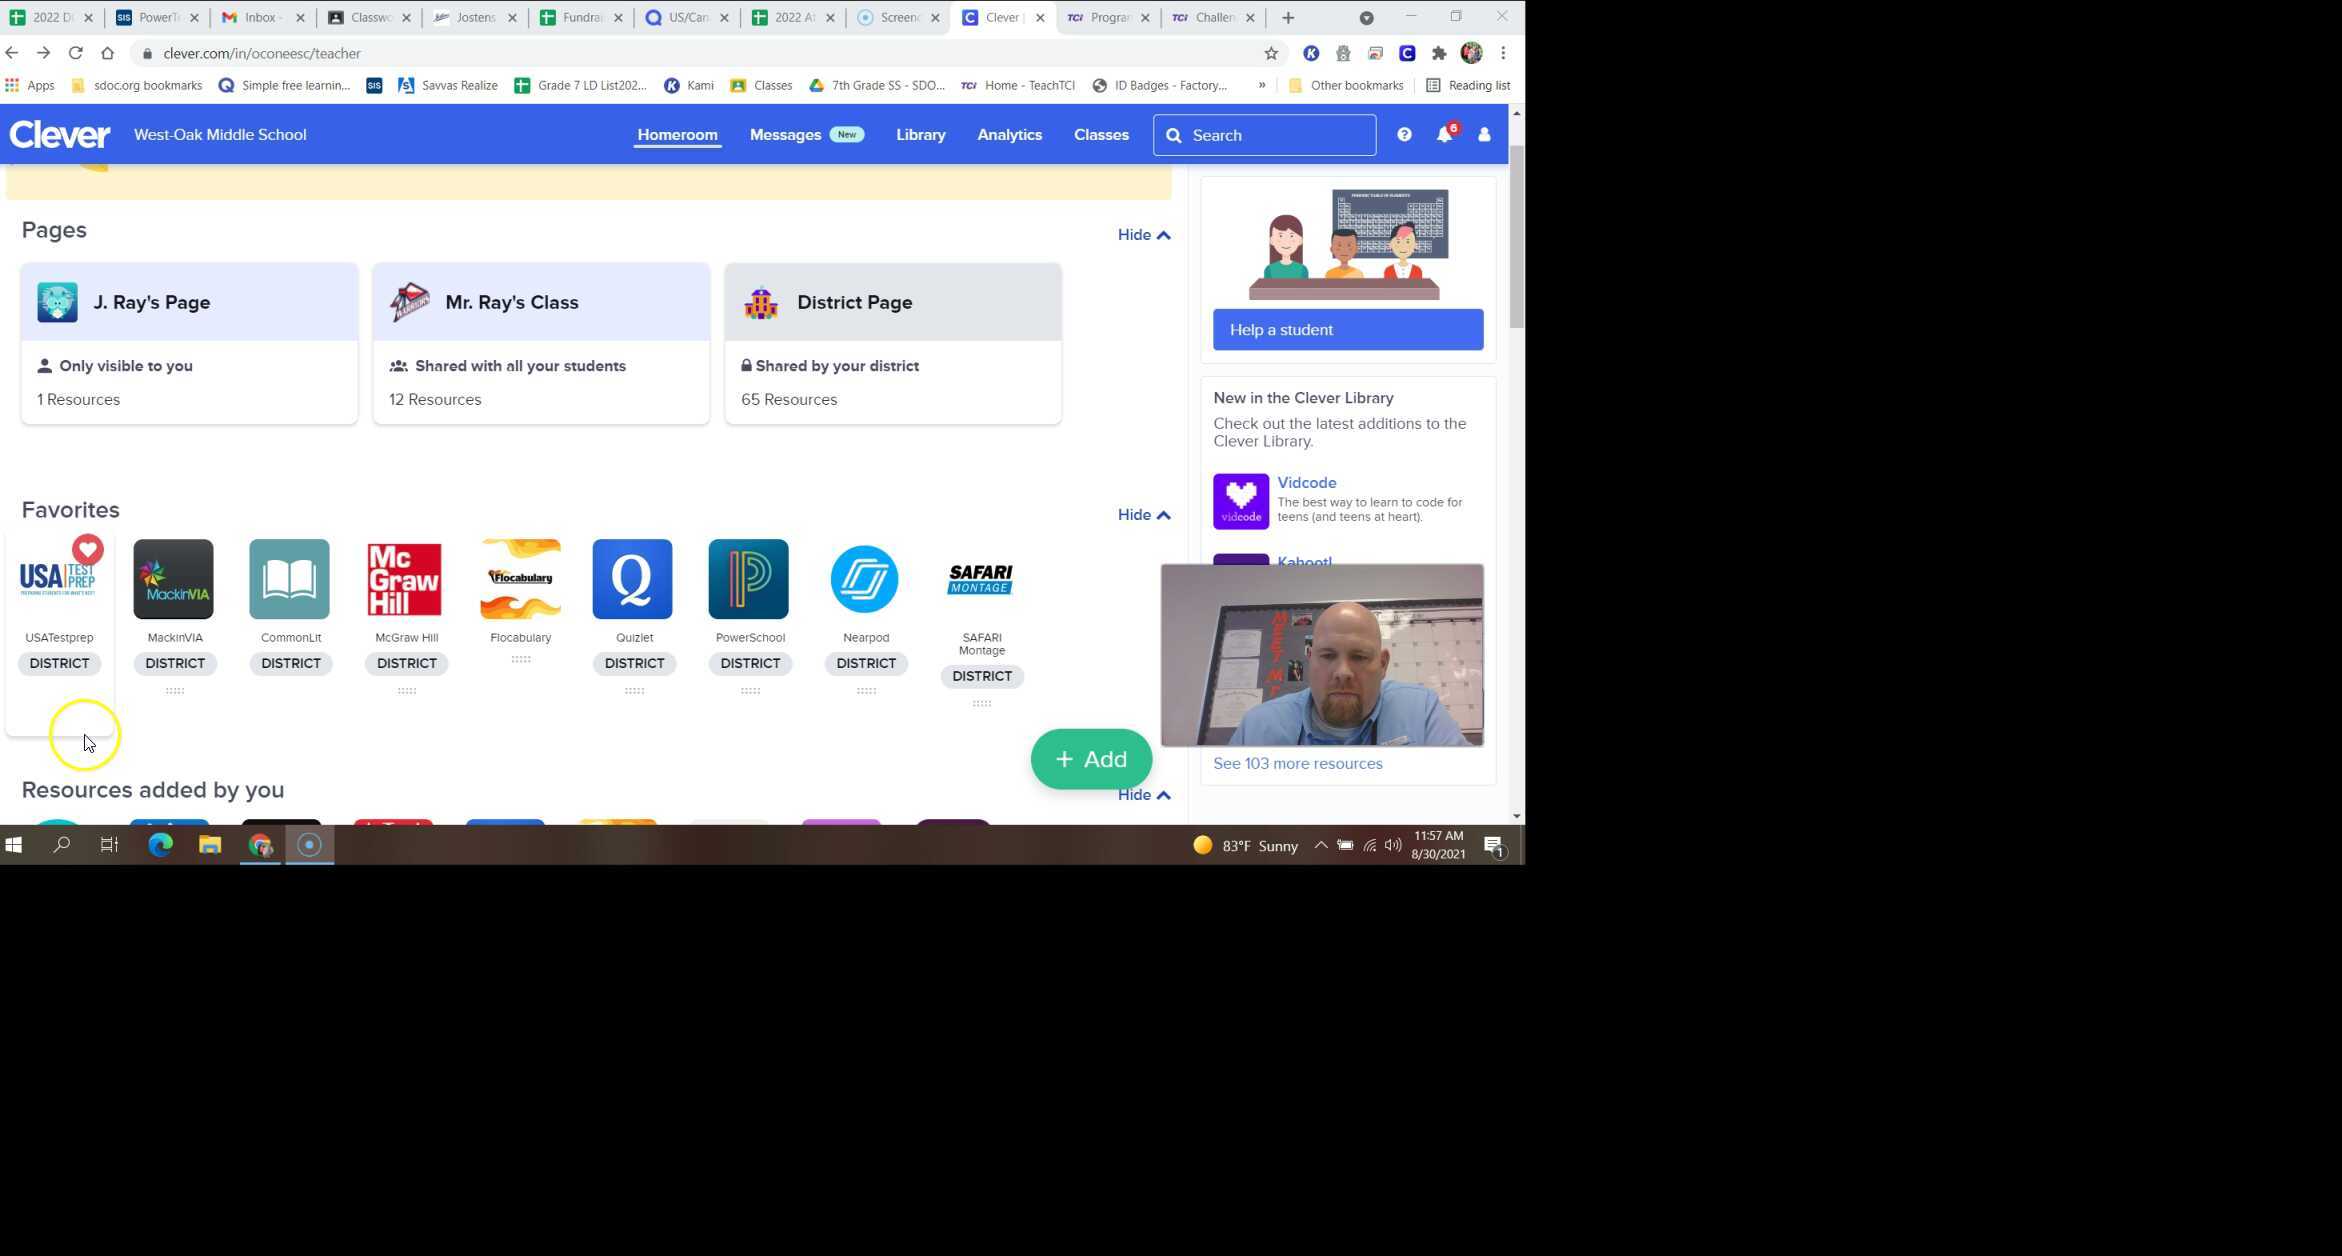Screen dimensions: 2342x1256
Task: Launch the MackinVIA app
Action: pyautogui.click(x=173, y=579)
